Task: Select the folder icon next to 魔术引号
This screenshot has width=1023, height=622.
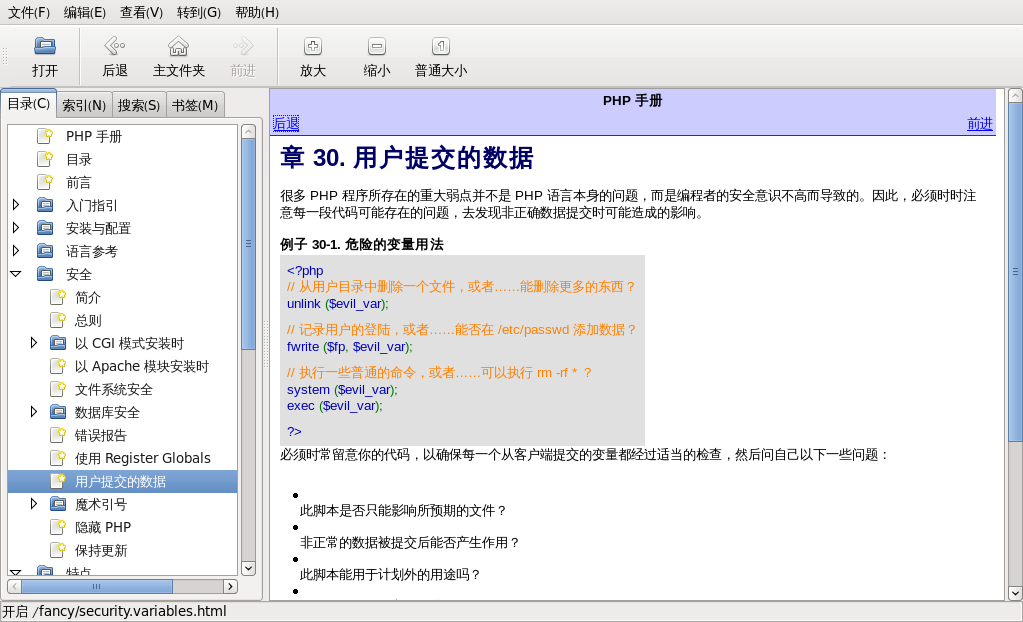Action: tap(58, 504)
